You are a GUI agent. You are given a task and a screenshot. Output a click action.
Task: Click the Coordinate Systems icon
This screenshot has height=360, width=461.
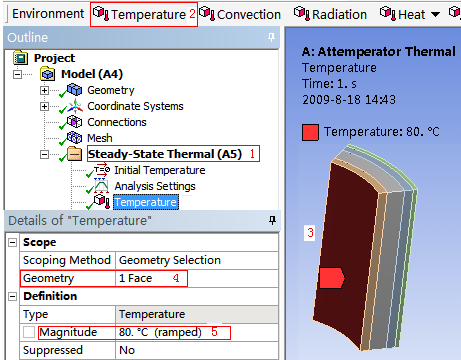pyautogui.click(x=75, y=106)
